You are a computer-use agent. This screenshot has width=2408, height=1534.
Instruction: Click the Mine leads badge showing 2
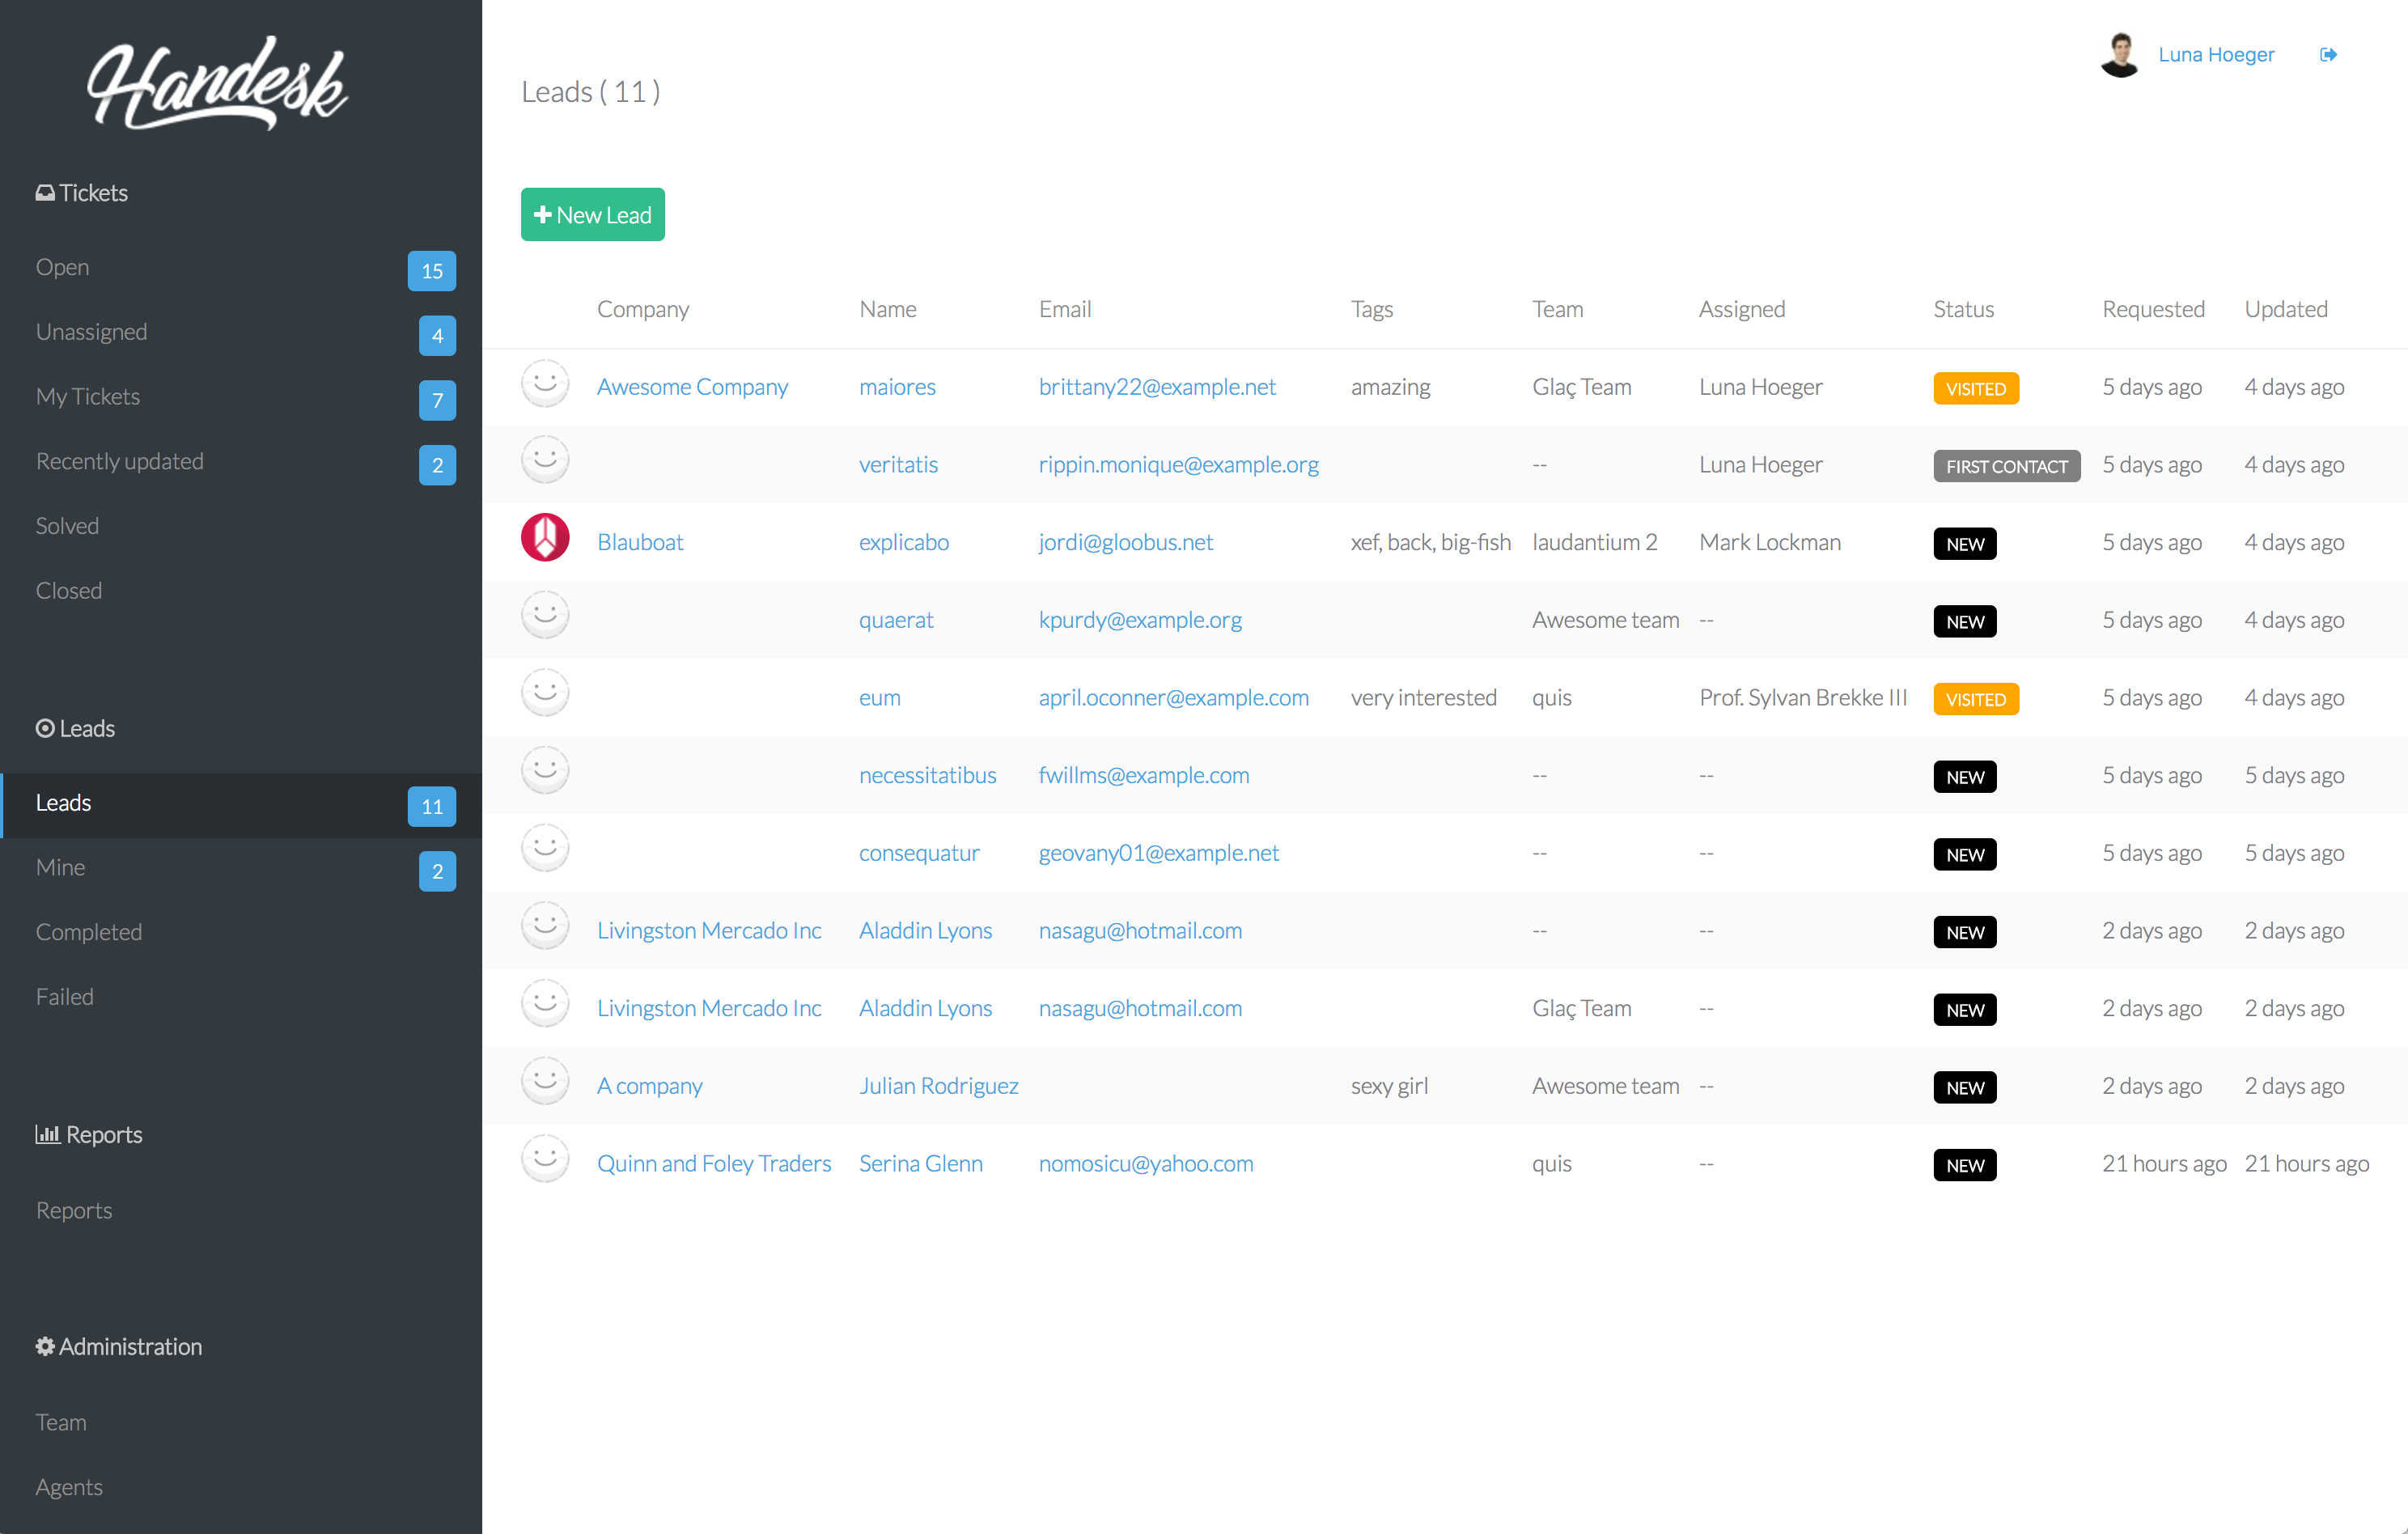[437, 871]
